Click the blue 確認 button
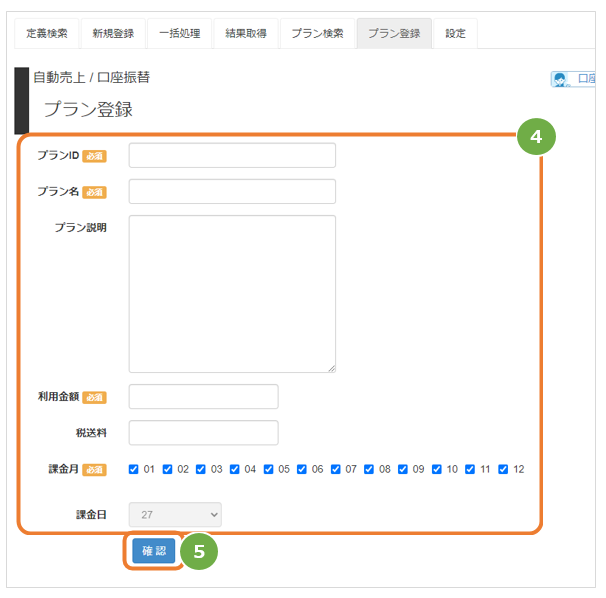Screen dimensions: 606x598 153,551
